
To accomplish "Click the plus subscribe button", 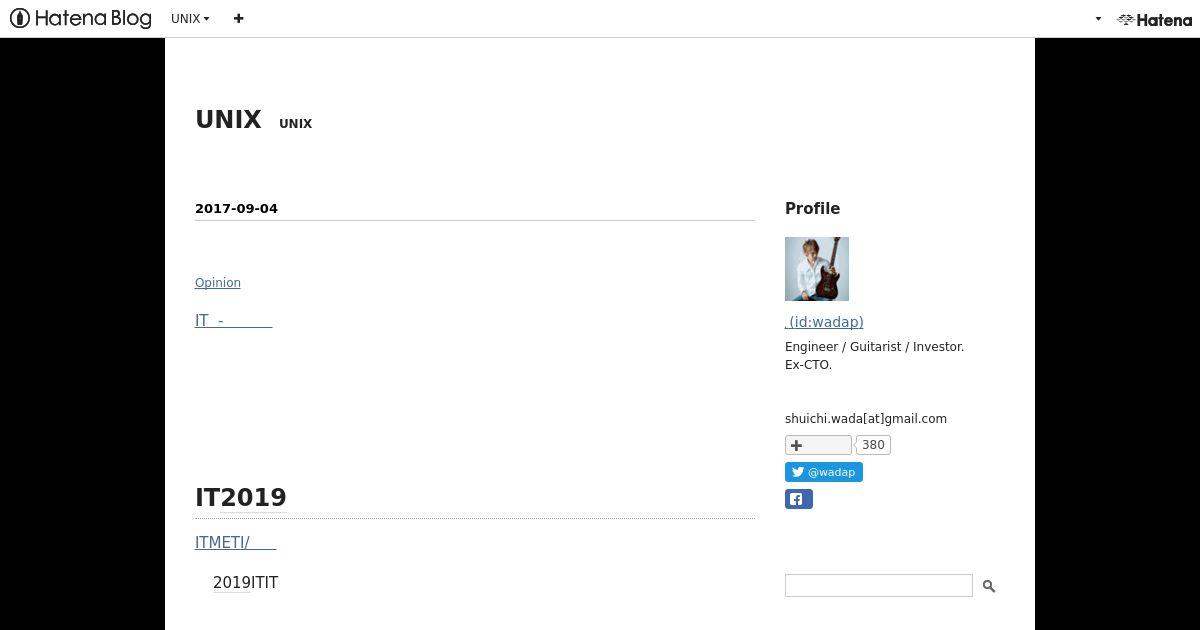I will 818,445.
